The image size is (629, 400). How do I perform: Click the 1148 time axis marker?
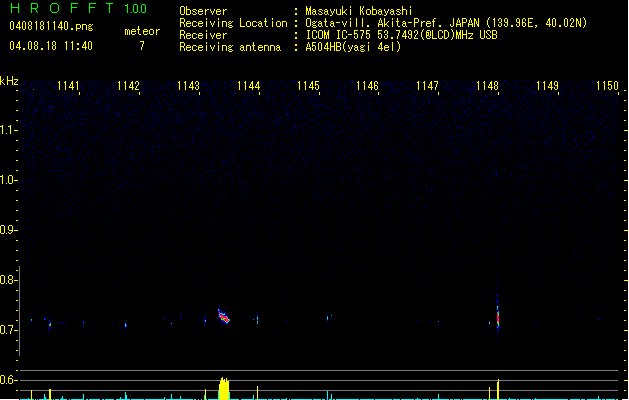(487, 86)
